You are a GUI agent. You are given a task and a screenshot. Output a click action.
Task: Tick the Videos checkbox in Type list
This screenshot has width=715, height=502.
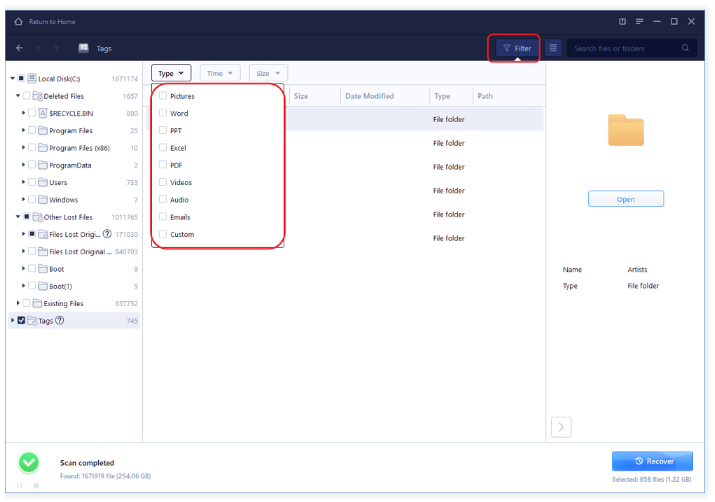pos(163,183)
